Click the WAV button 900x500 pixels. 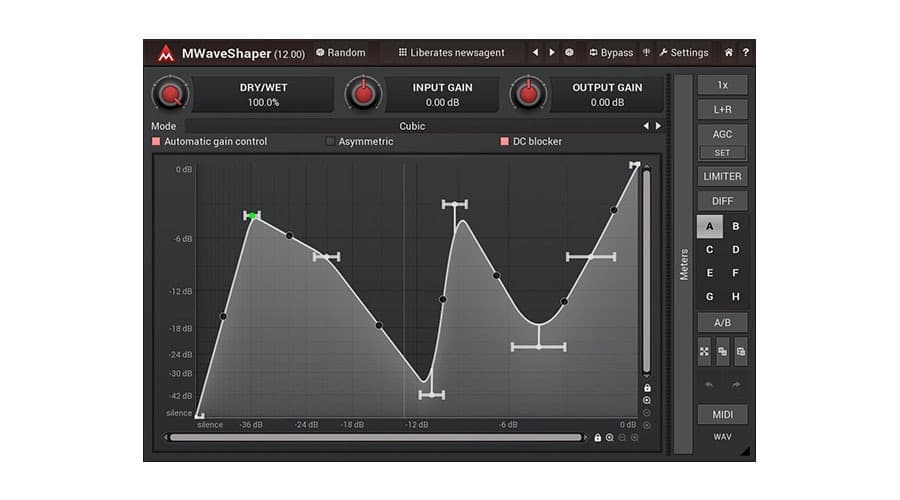(x=722, y=437)
